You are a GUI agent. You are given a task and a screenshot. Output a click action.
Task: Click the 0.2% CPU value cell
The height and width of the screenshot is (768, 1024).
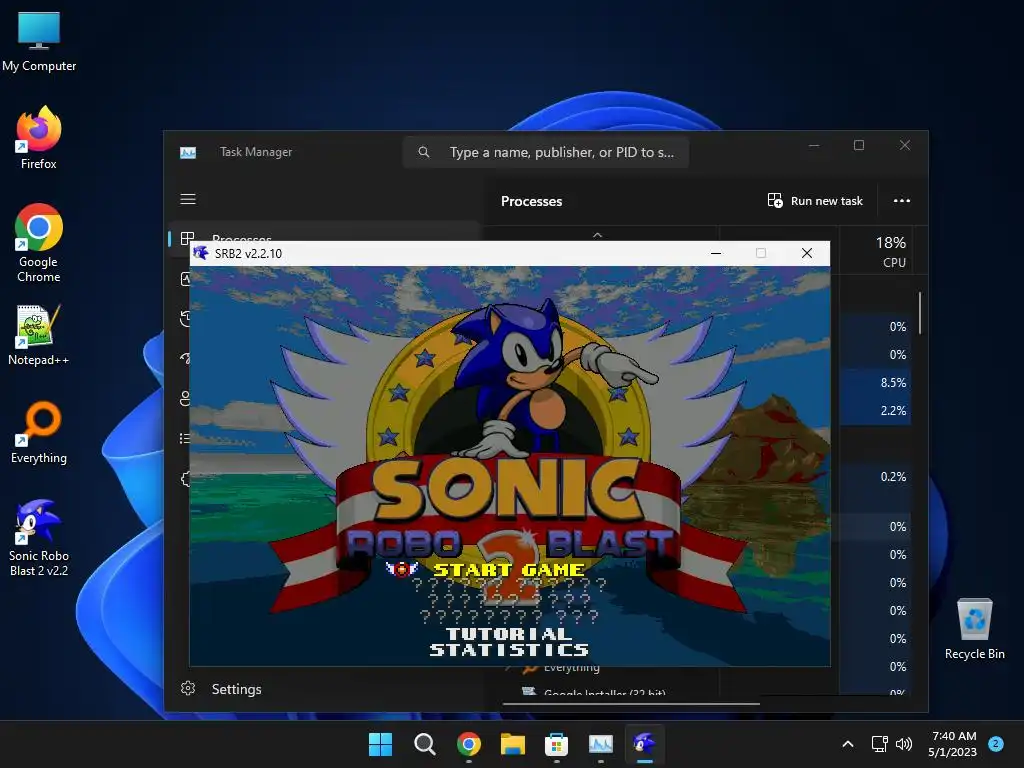click(x=875, y=477)
